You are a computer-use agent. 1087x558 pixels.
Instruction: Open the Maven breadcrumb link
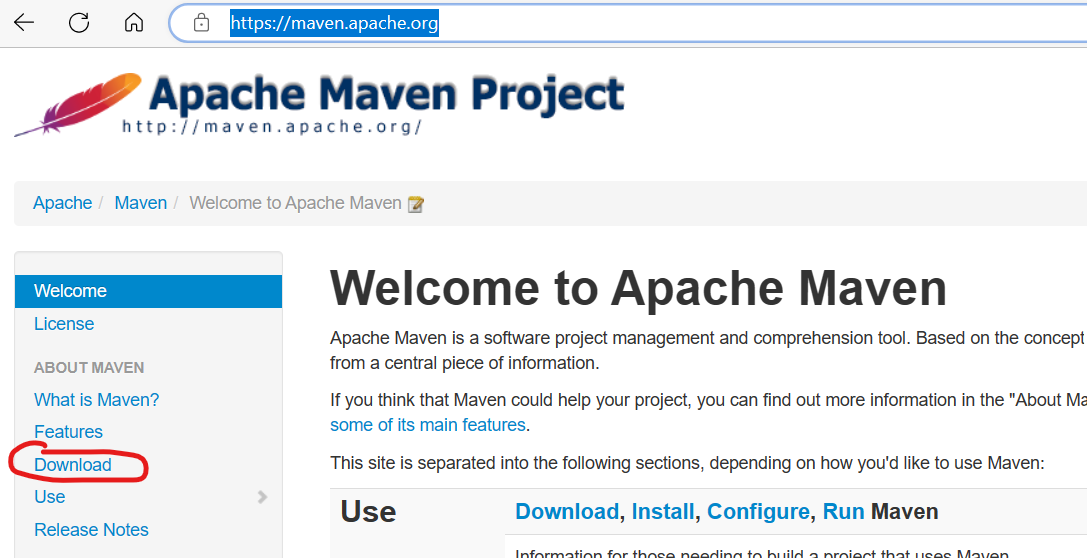click(x=141, y=203)
